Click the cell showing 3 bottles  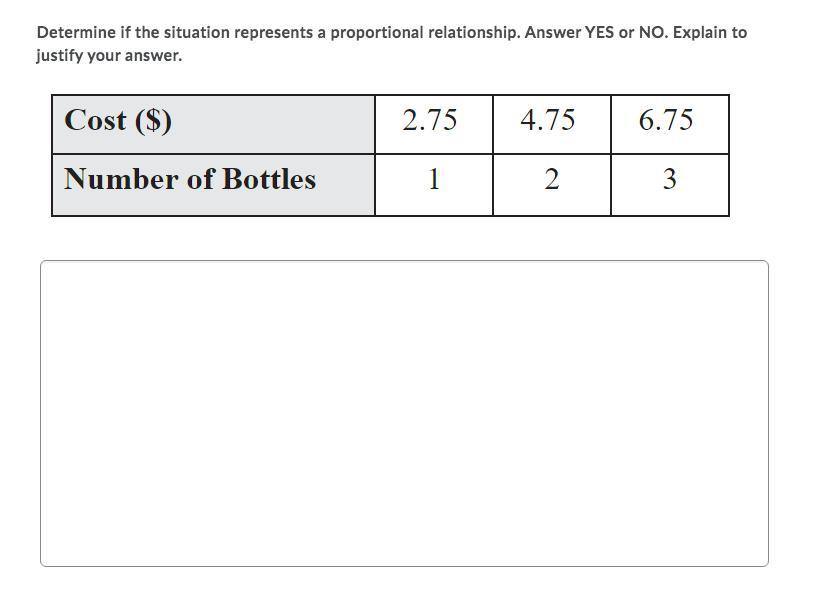pos(670,185)
